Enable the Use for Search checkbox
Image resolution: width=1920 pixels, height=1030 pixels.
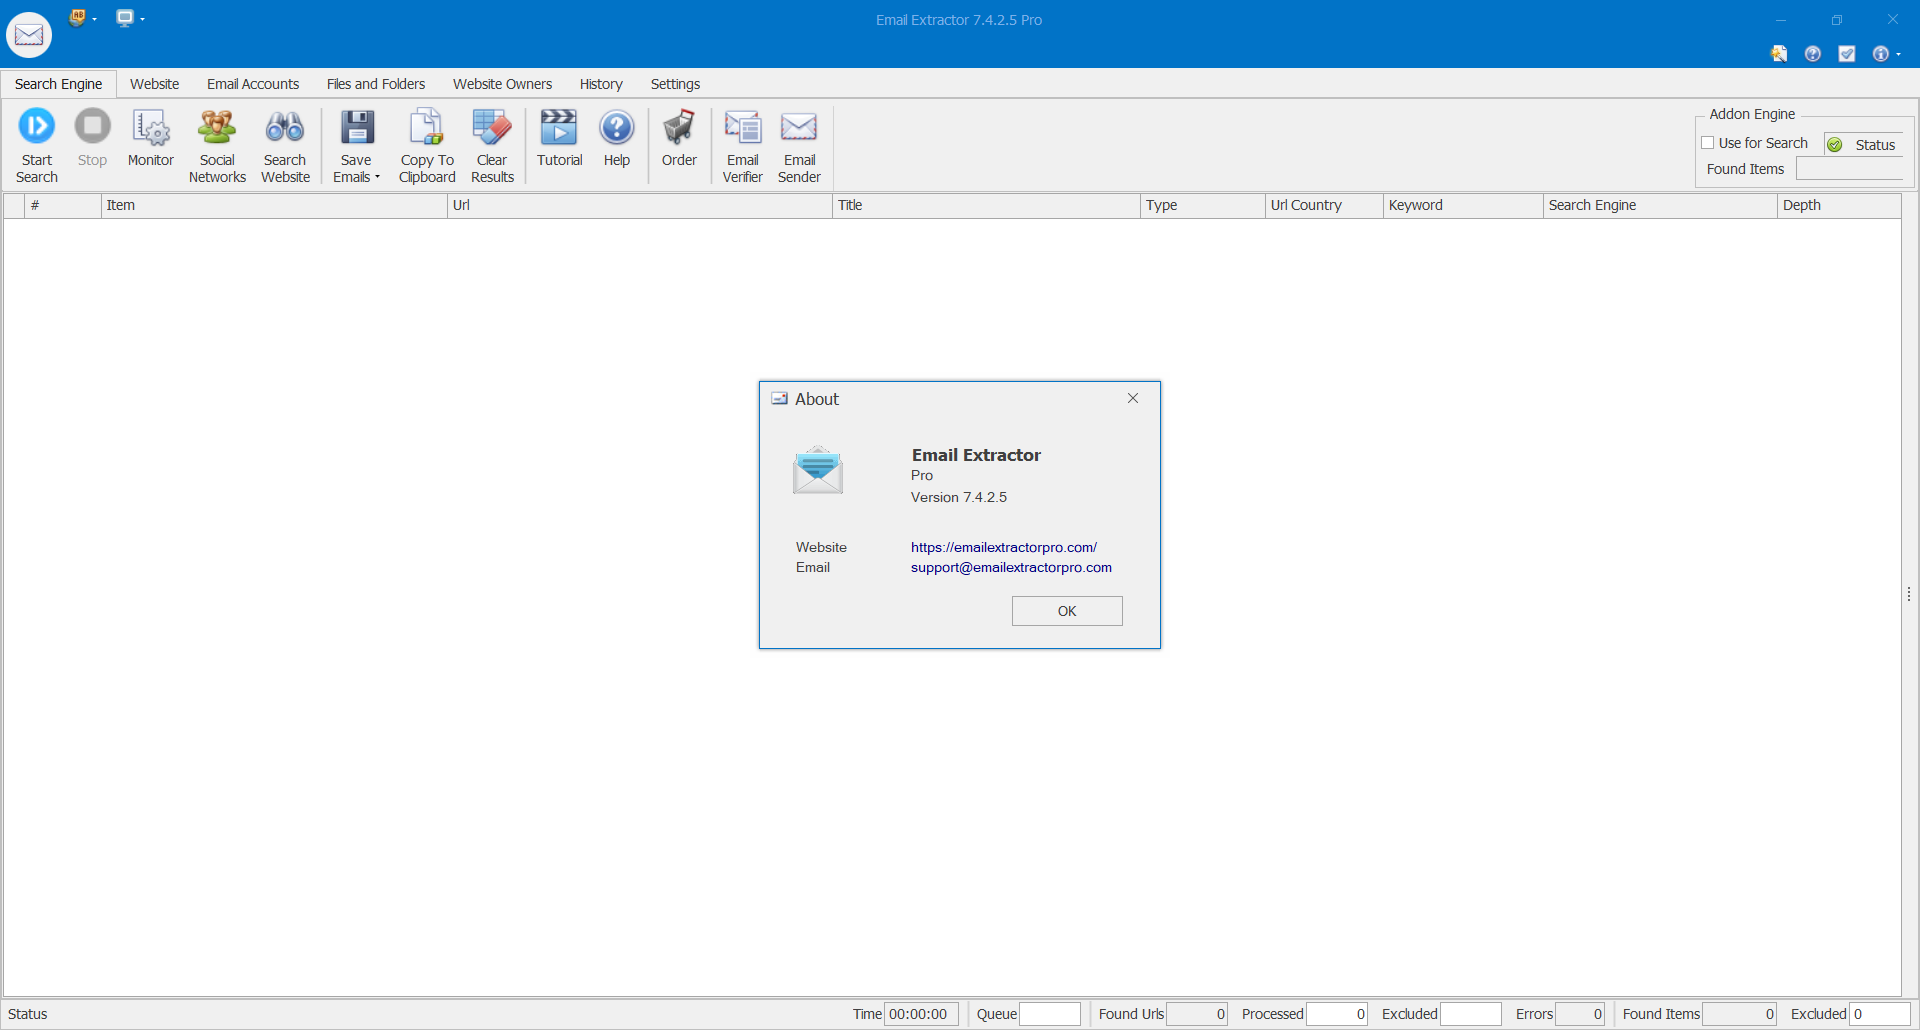[x=1708, y=143]
